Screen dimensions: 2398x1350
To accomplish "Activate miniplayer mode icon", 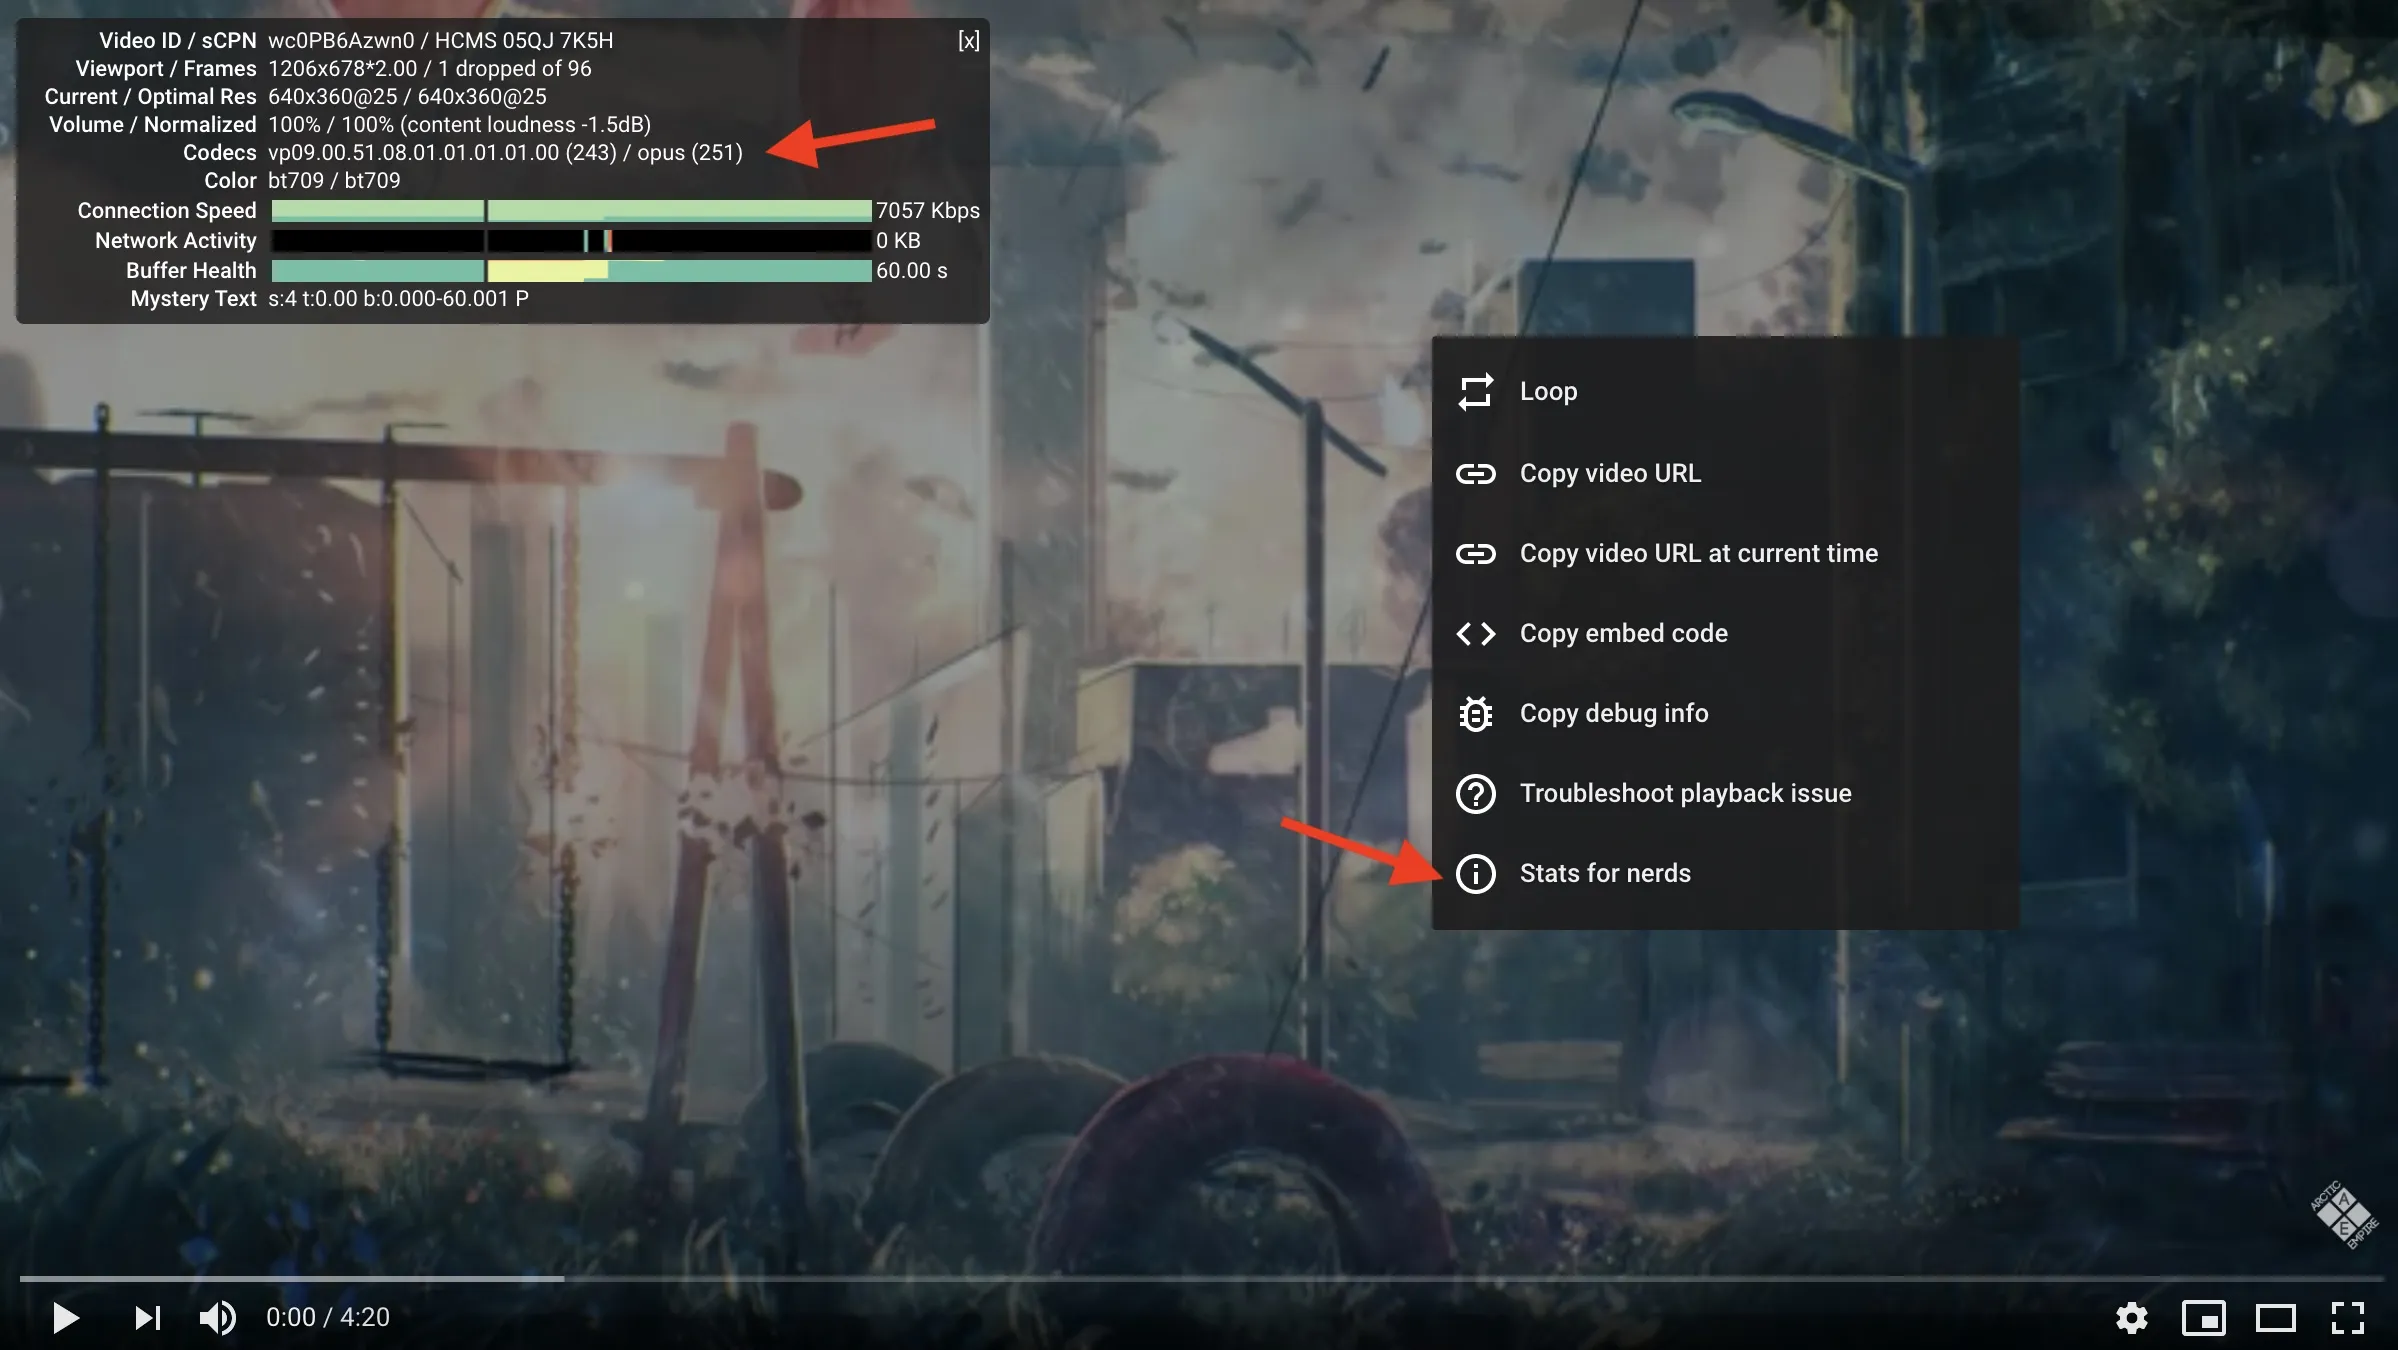I will click(2203, 1318).
